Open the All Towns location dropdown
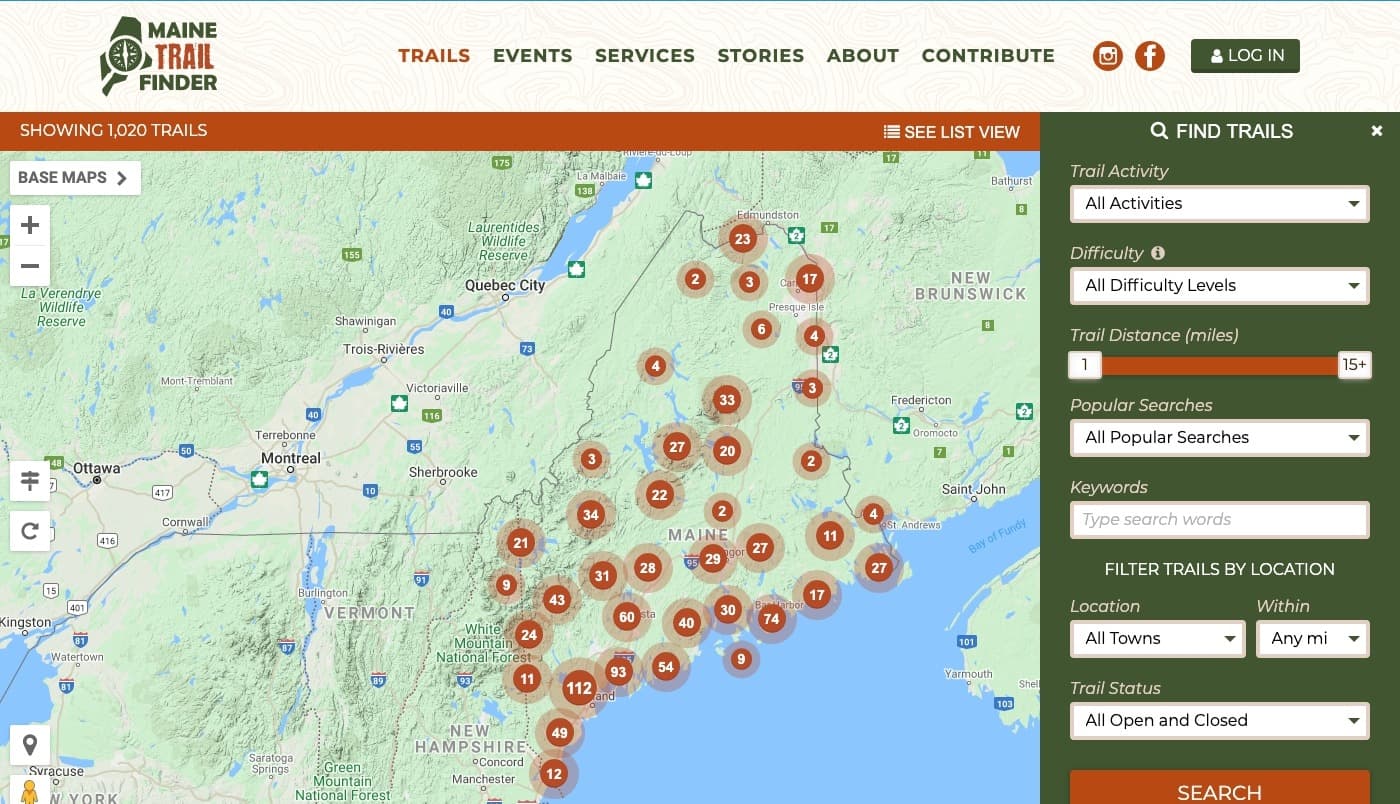 tap(1157, 639)
